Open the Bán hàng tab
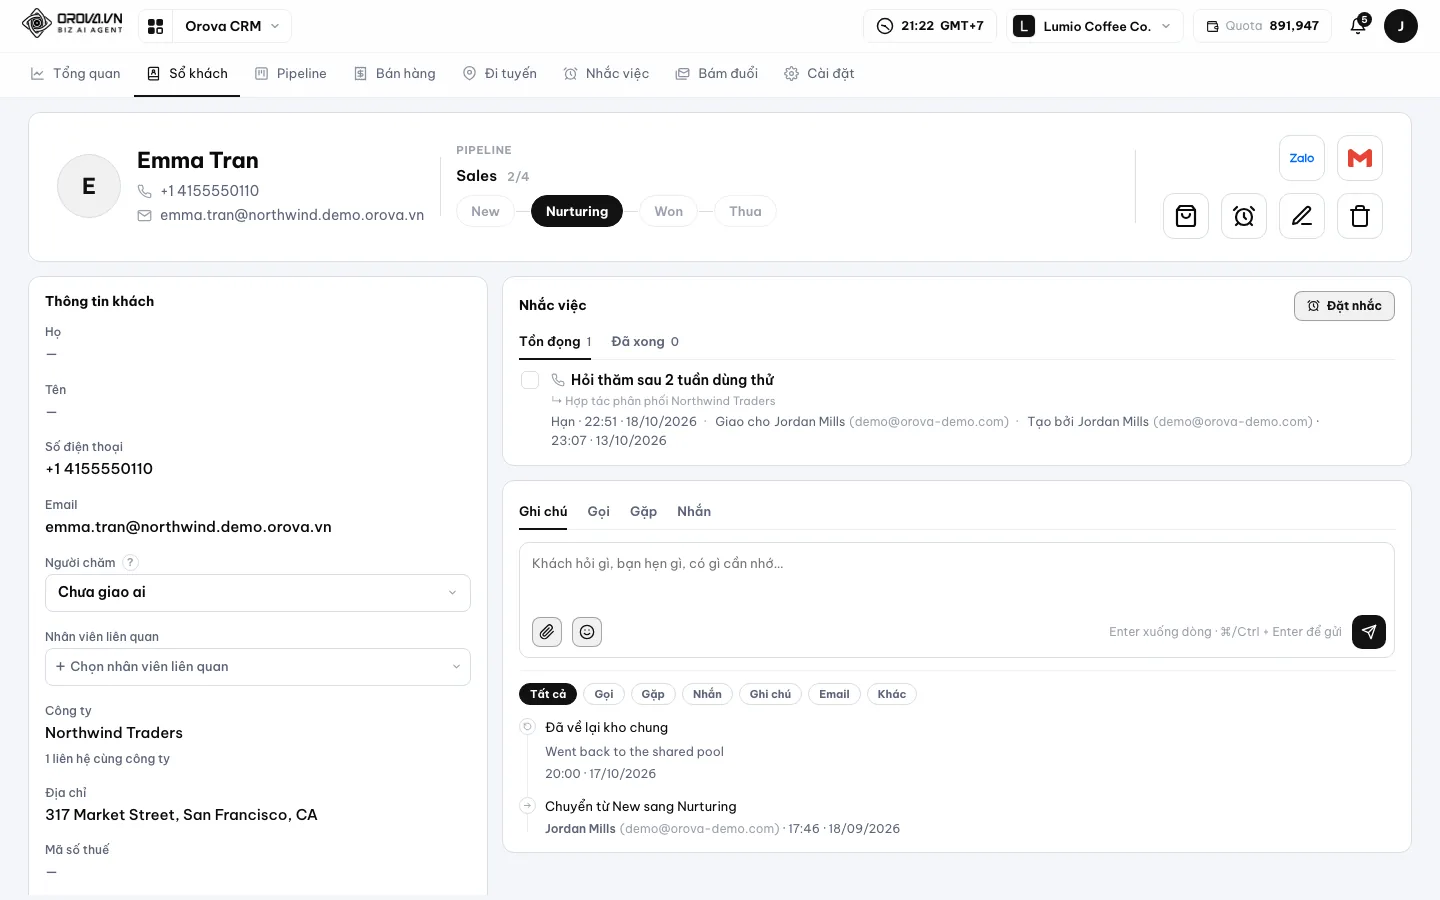This screenshot has height=900, width=1440. point(395,74)
